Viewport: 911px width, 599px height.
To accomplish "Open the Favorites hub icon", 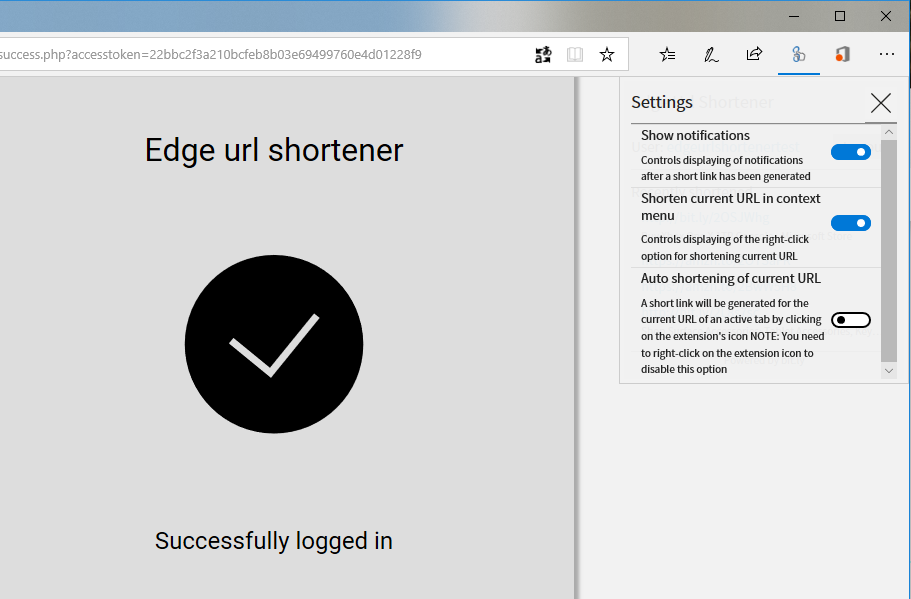I will (668, 55).
